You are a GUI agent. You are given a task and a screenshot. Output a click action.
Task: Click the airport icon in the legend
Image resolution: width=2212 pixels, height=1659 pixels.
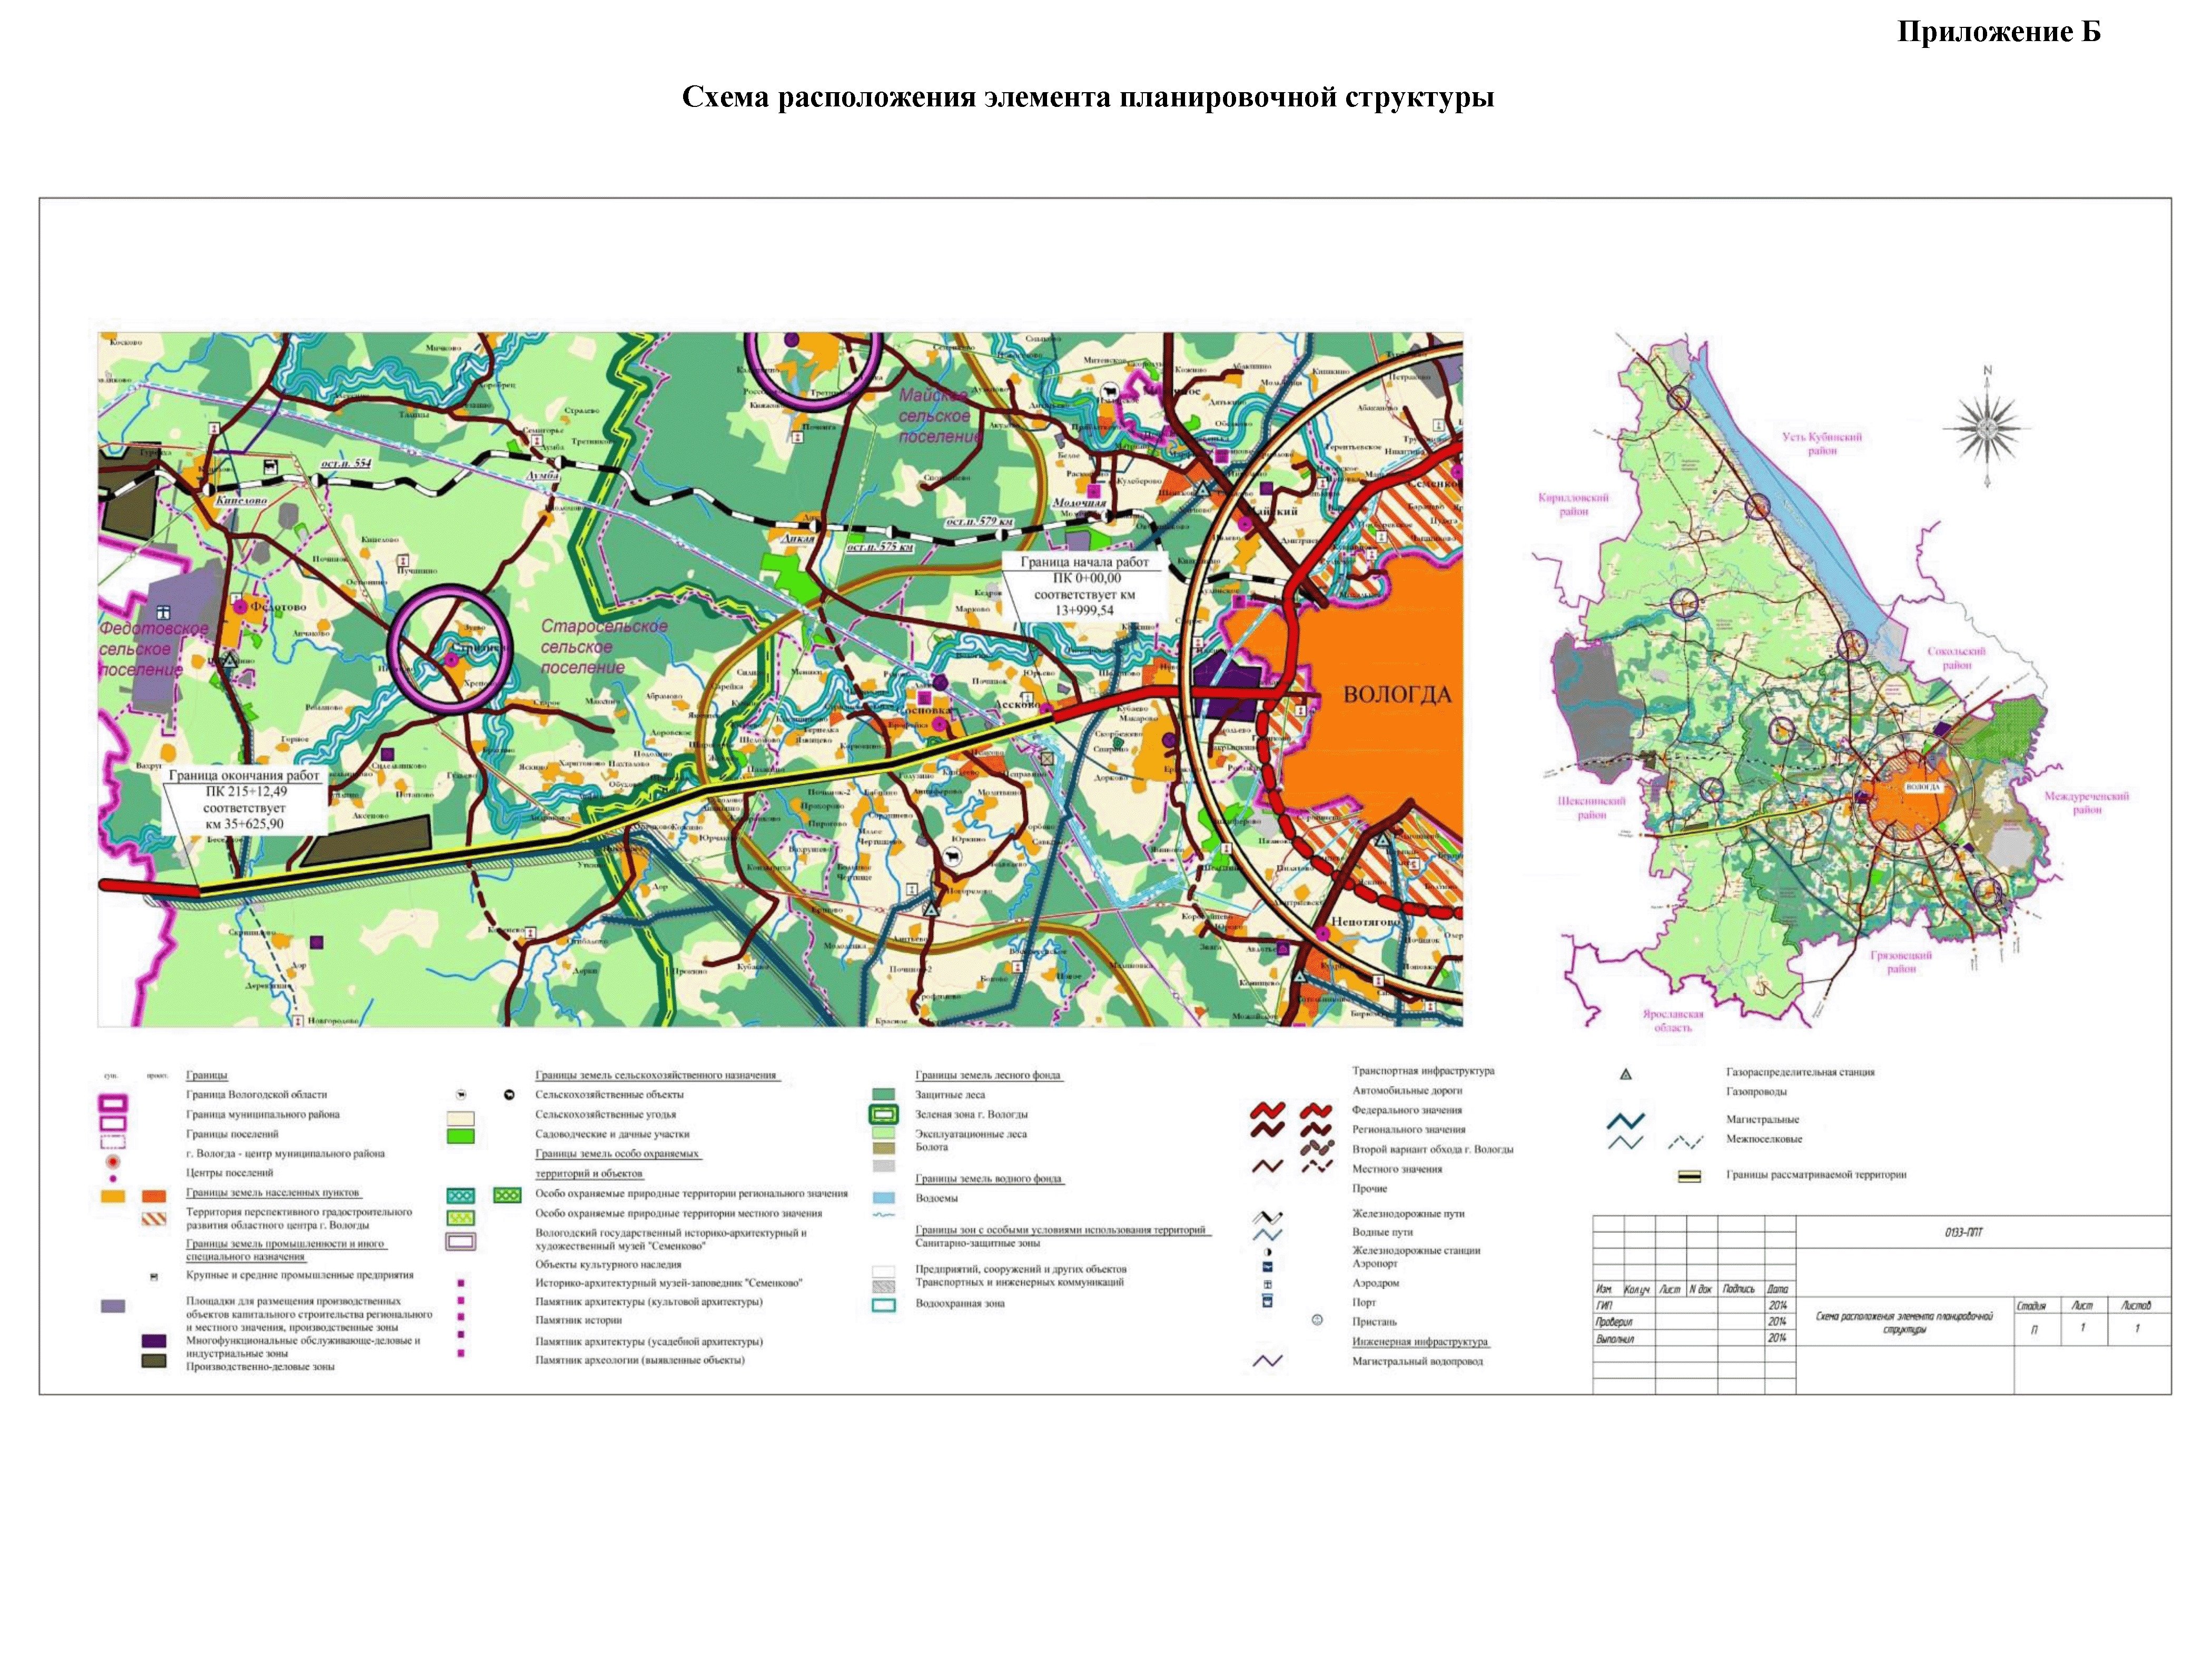tap(1268, 1268)
